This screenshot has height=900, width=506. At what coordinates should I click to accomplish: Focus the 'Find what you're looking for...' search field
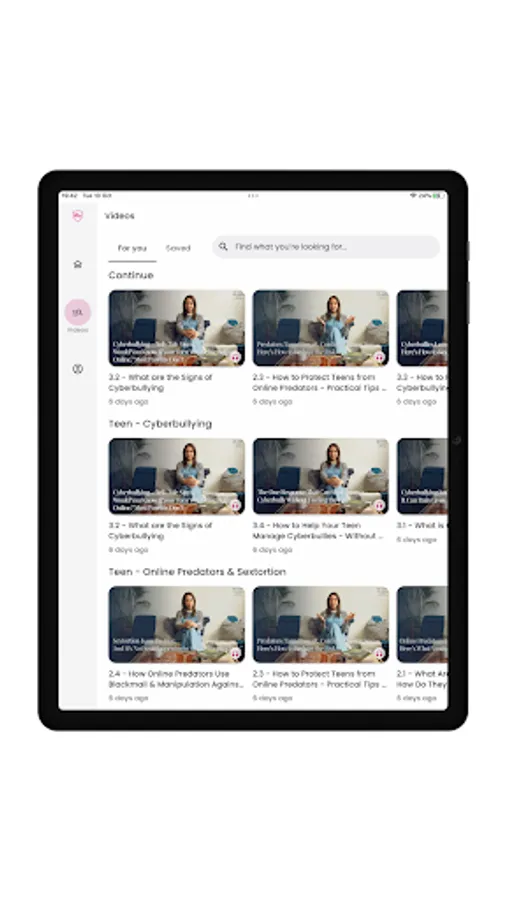point(326,247)
